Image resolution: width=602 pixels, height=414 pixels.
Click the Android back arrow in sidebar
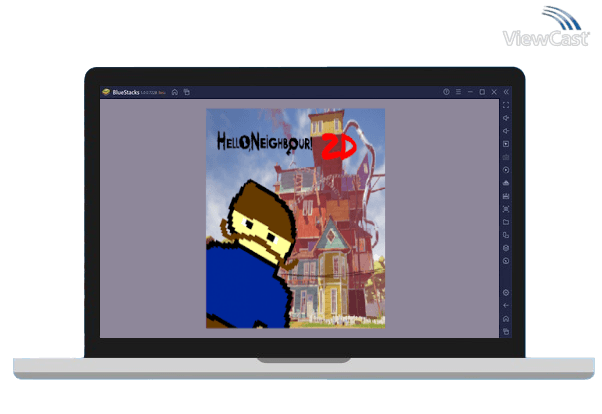pyautogui.click(x=506, y=306)
